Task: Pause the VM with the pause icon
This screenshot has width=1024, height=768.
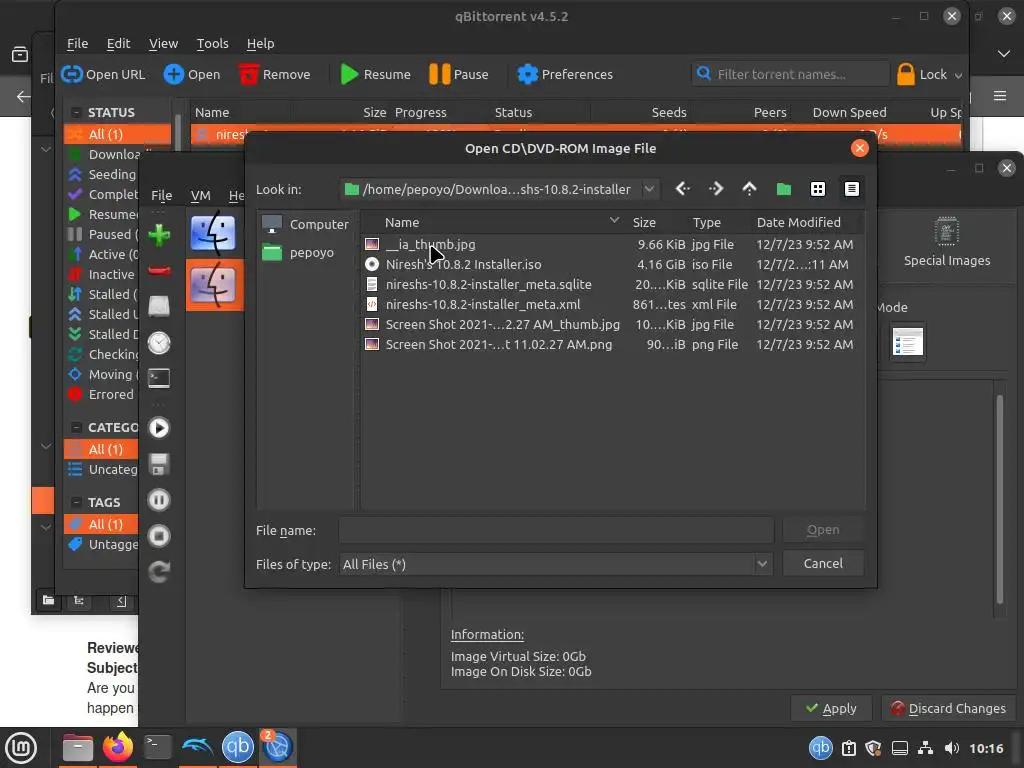Action: tap(159, 500)
